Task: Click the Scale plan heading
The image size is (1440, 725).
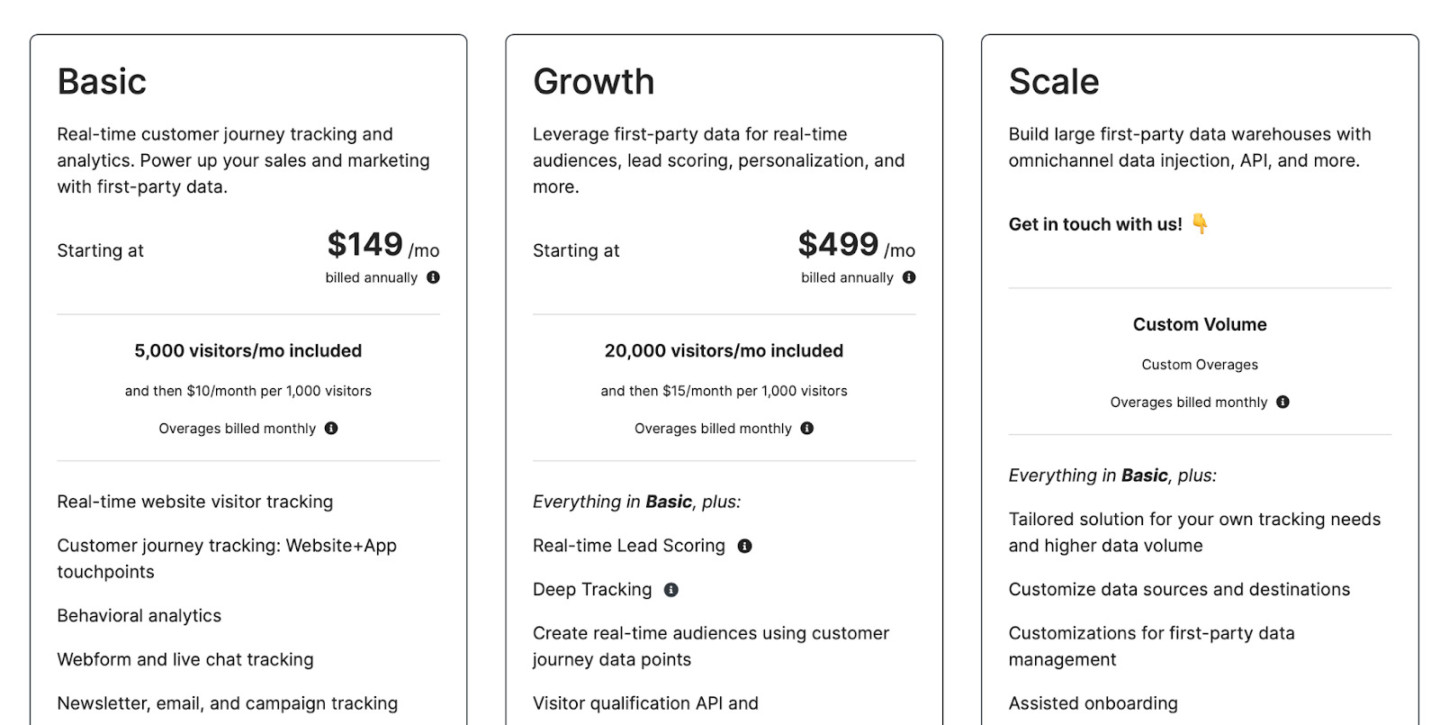Action: pyautogui.click(x=1054, y=81)
